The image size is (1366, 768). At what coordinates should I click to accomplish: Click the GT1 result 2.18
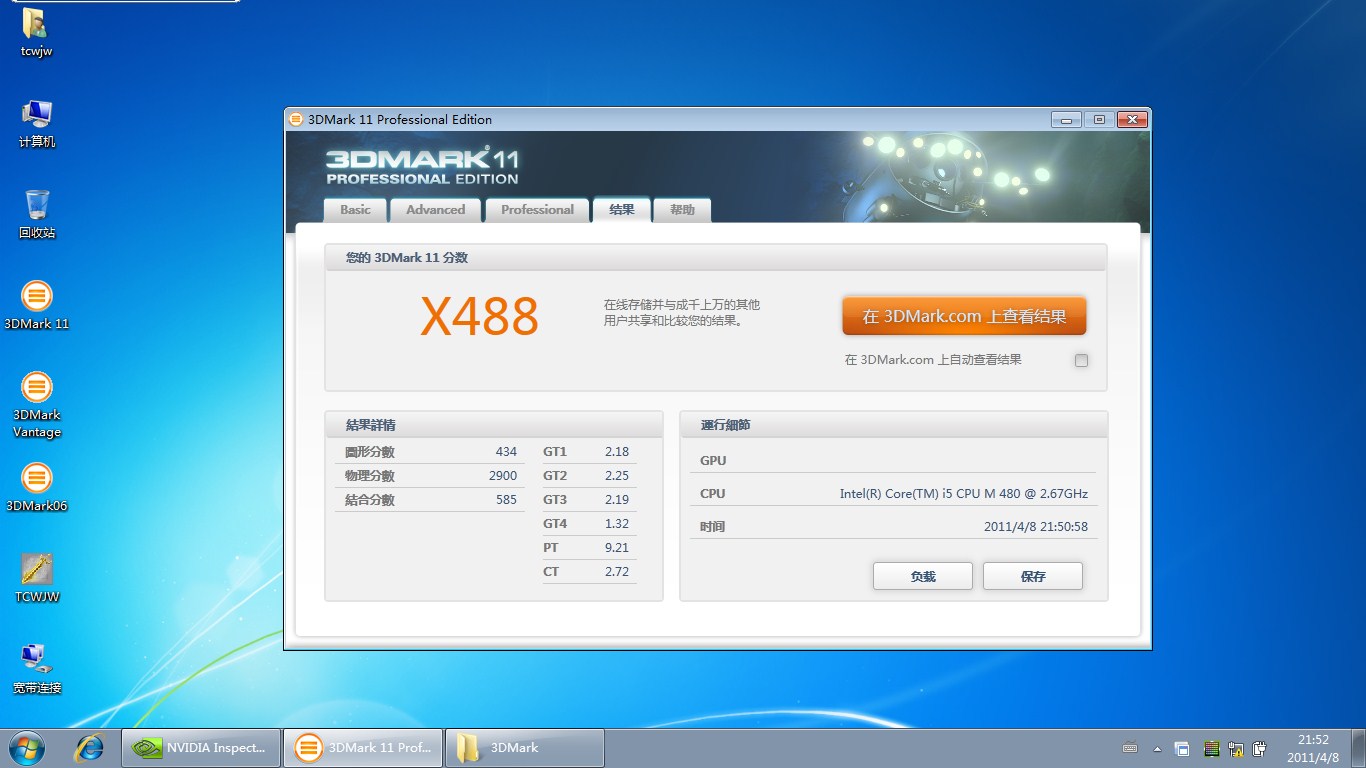[x=617, y=452]
